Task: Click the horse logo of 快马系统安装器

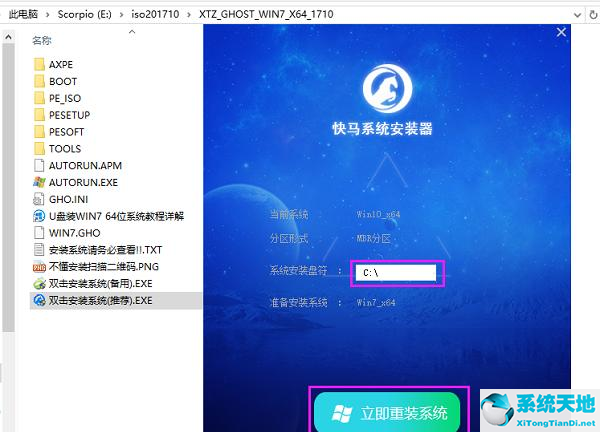Action: pos(387,88)
